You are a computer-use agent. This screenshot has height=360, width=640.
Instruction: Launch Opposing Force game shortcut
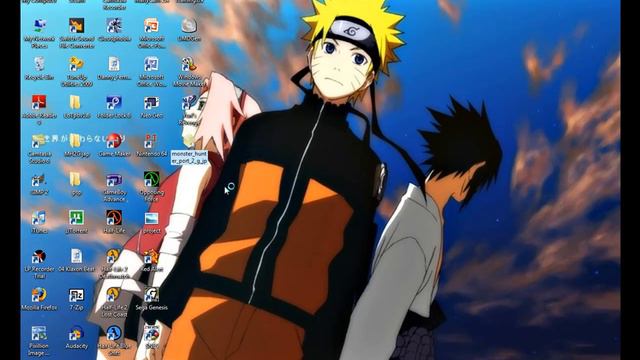coord(151,187)
